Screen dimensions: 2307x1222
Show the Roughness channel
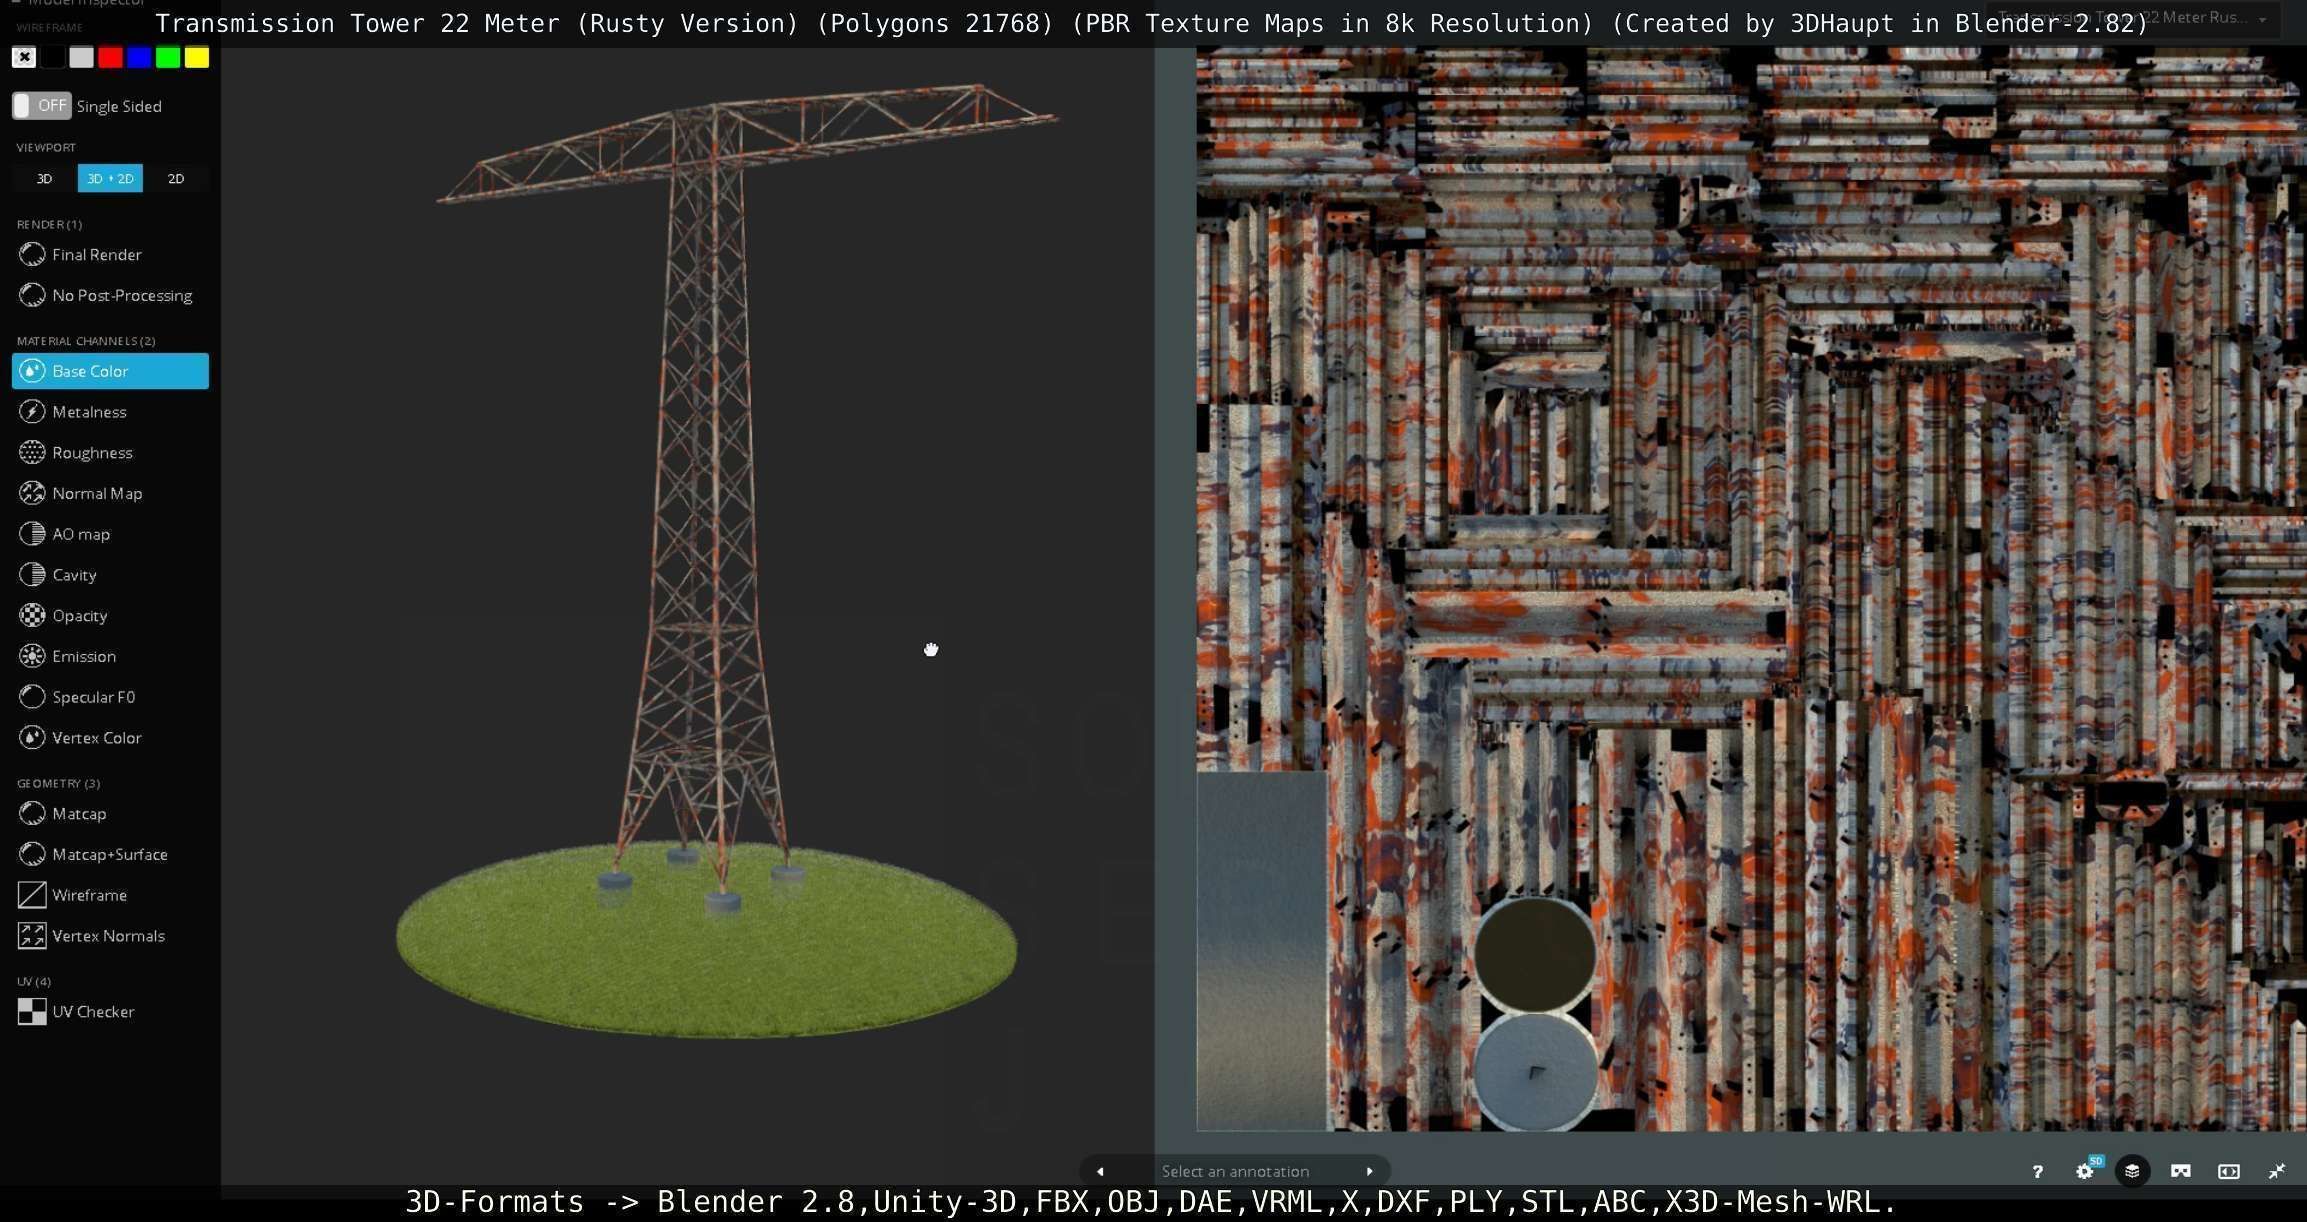[x=110, y=453]
